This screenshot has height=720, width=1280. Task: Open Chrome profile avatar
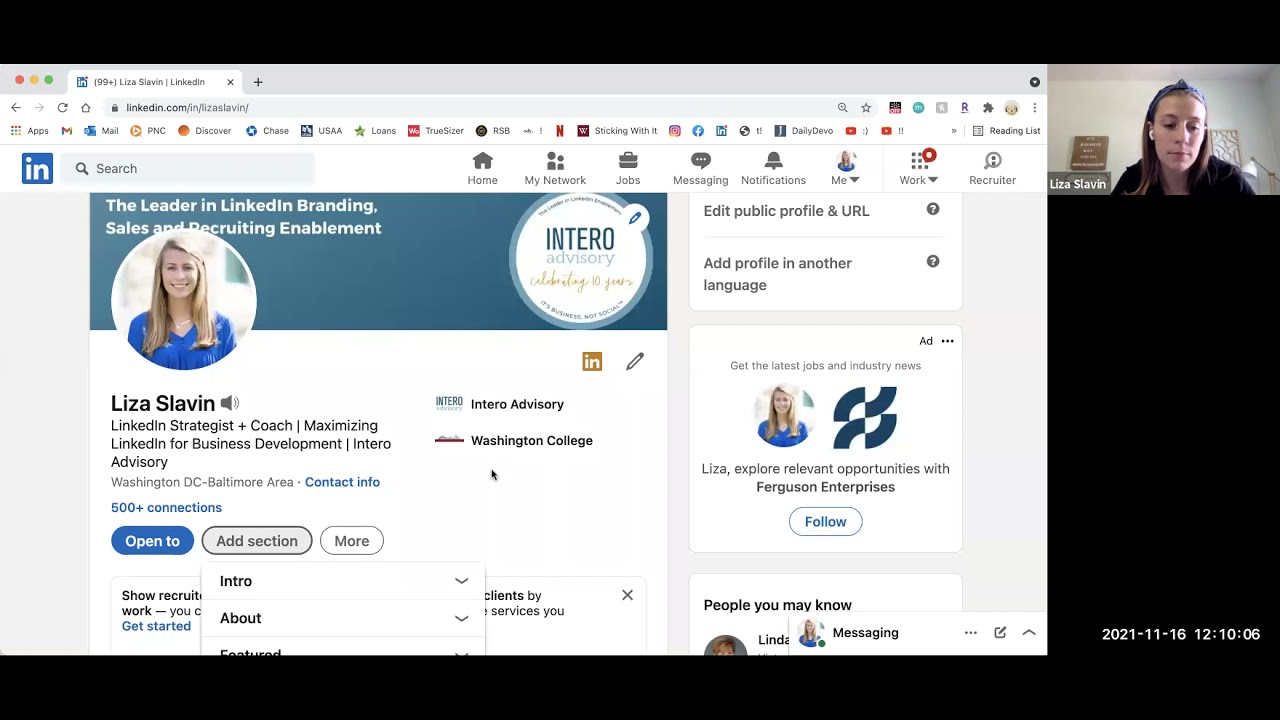[x=1011, y=107]
